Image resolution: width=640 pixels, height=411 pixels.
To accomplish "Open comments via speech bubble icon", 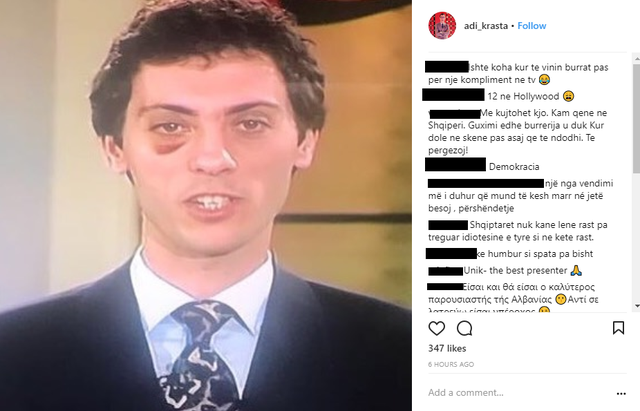I will coord(464,329).
